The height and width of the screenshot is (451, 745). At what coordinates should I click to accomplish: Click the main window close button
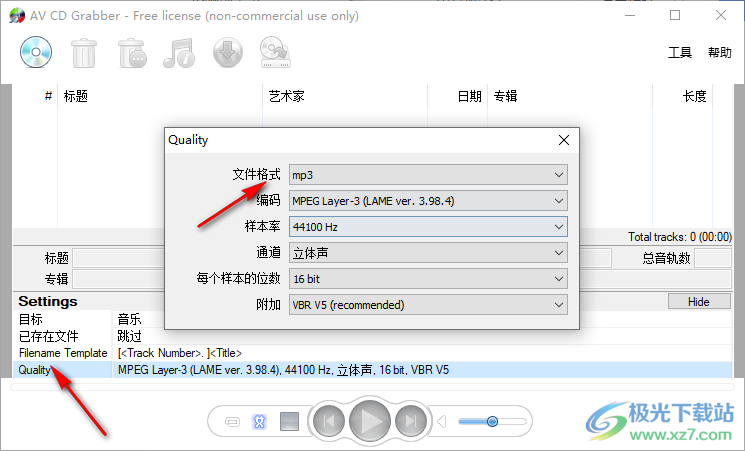pos(721,15)
